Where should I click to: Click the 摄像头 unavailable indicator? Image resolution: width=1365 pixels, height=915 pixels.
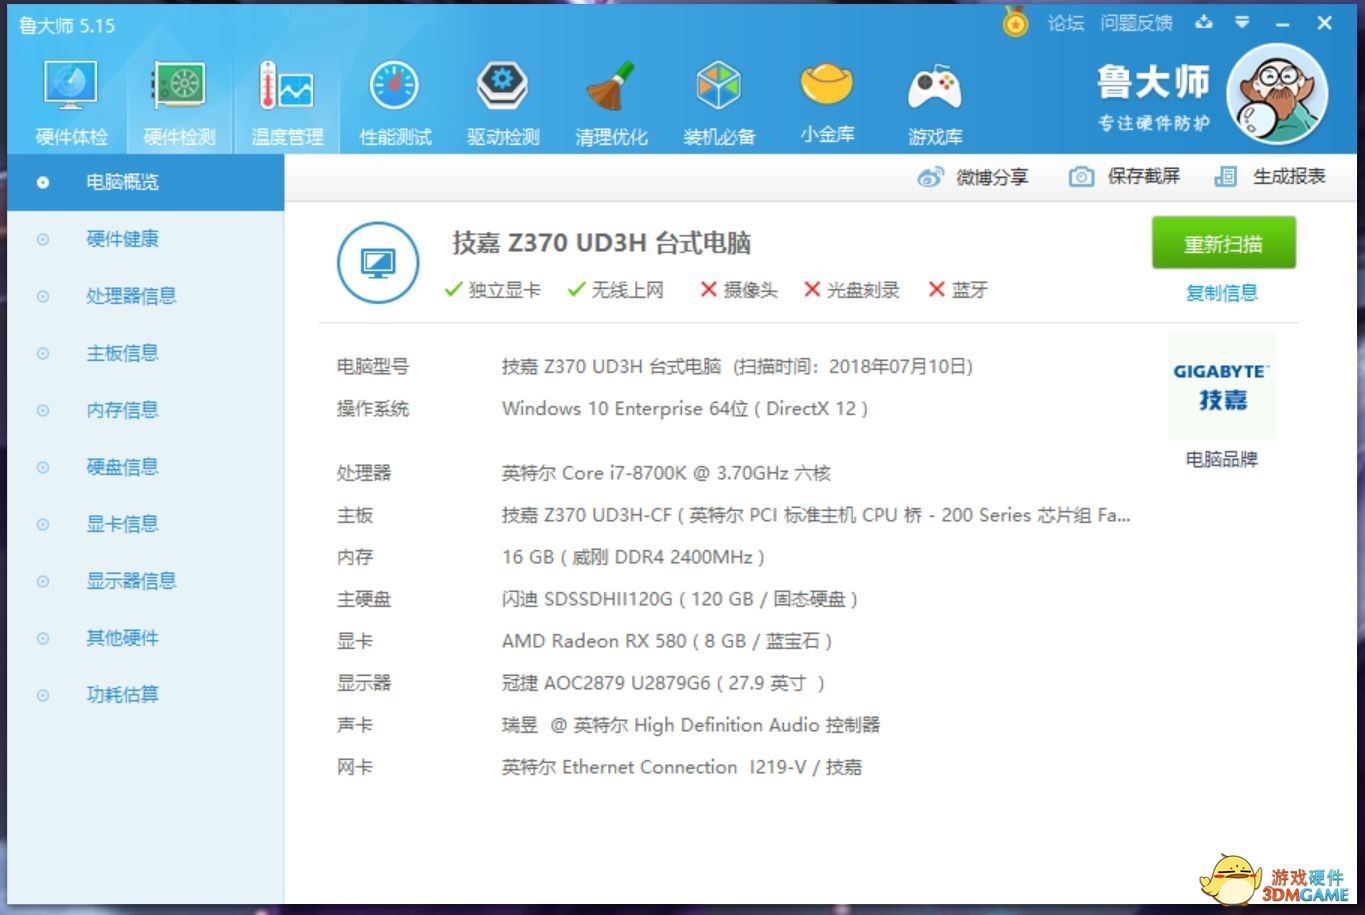point(738,290)
